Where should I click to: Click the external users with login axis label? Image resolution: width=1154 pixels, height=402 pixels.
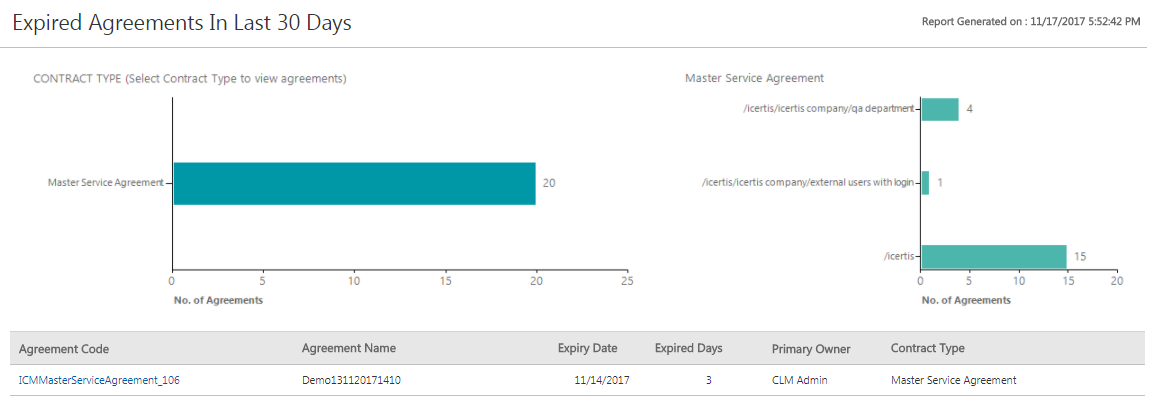(808, 183)
